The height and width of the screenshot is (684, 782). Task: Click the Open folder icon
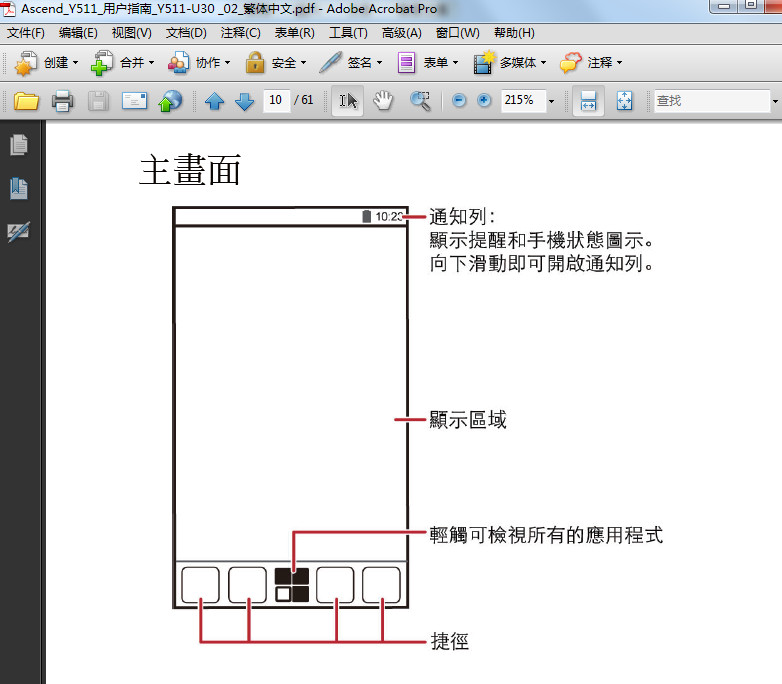coord(26,101)
